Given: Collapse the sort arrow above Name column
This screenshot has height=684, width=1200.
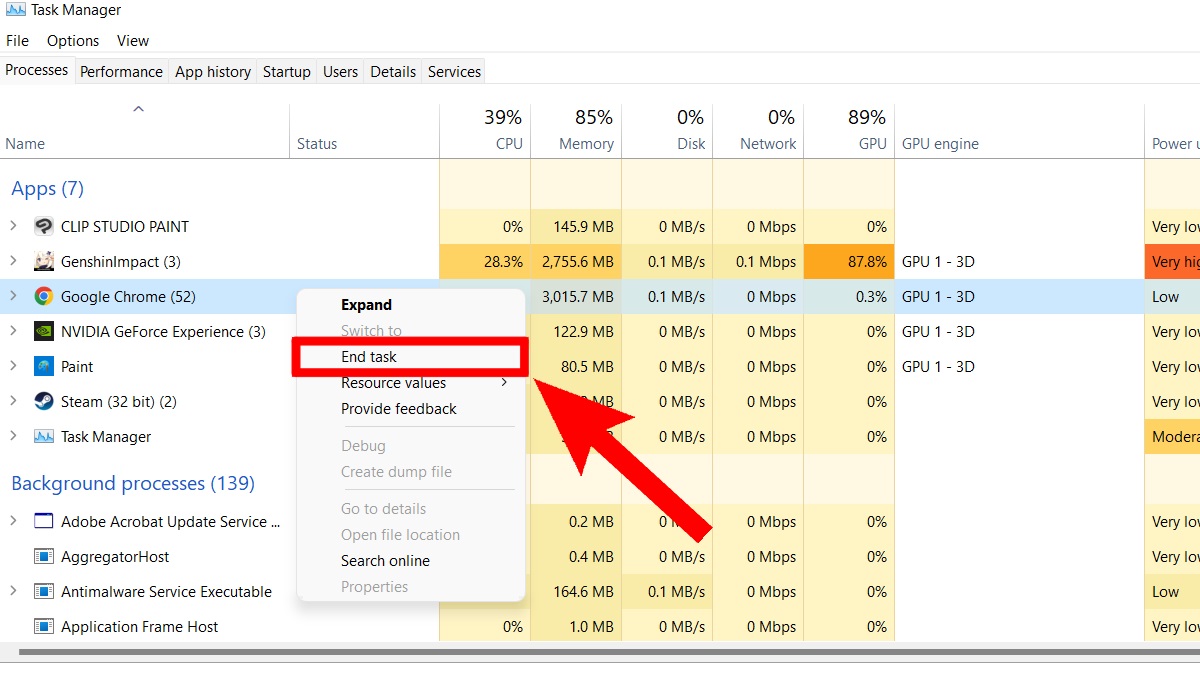Looking at the screenshot, I should click(x=139, y=108).
